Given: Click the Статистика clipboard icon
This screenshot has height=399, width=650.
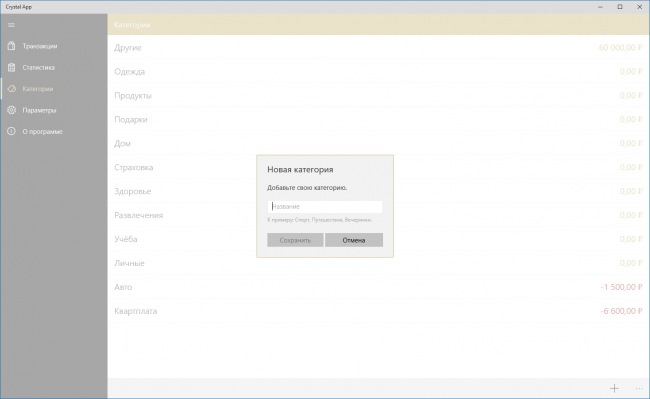Looking at the screenshot, I should (x=11, y=67).
